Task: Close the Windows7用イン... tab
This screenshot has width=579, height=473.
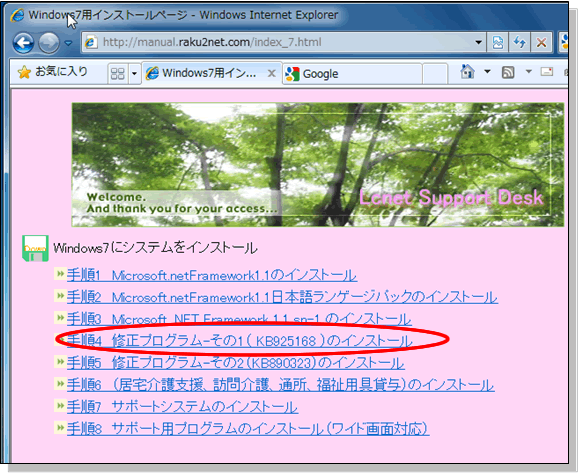Action: 271,73
